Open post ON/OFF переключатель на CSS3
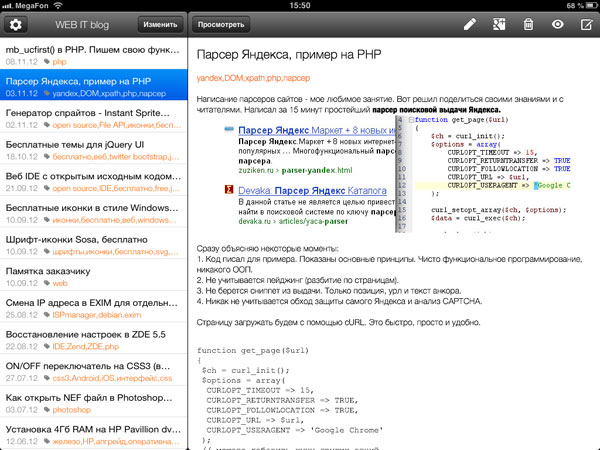Image resolution: width=600 pixels, height=450 pixels. [94, 370]
